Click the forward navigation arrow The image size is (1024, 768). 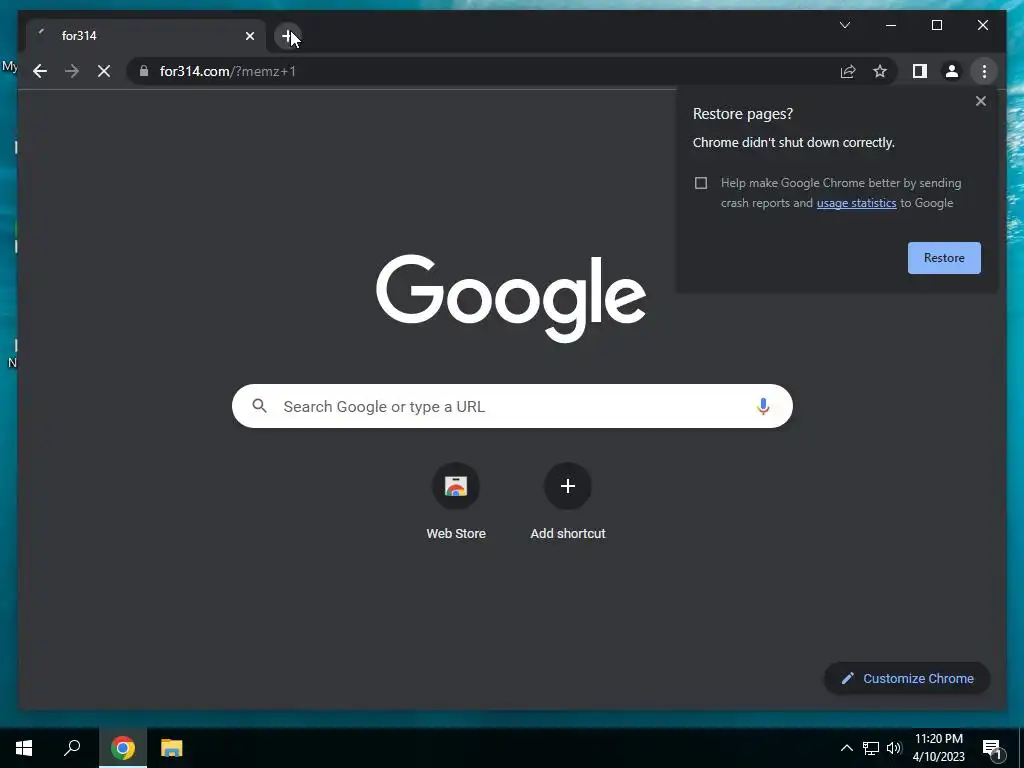pyautogui.click(x=72, y=71)
